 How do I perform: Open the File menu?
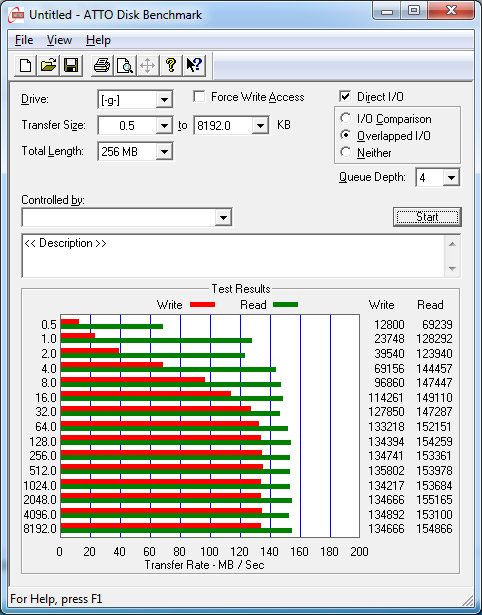pyautogui.click(x=24, y=40)
